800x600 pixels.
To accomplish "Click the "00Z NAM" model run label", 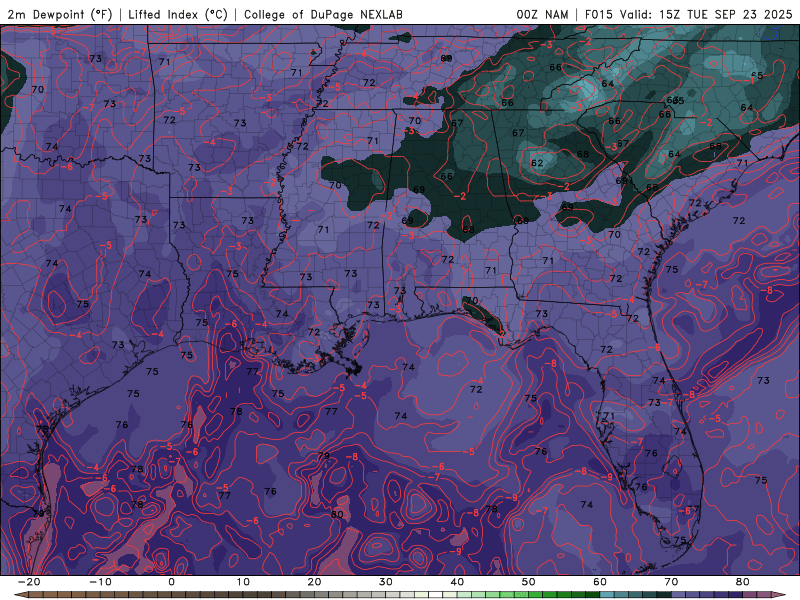I will (542, 14).
